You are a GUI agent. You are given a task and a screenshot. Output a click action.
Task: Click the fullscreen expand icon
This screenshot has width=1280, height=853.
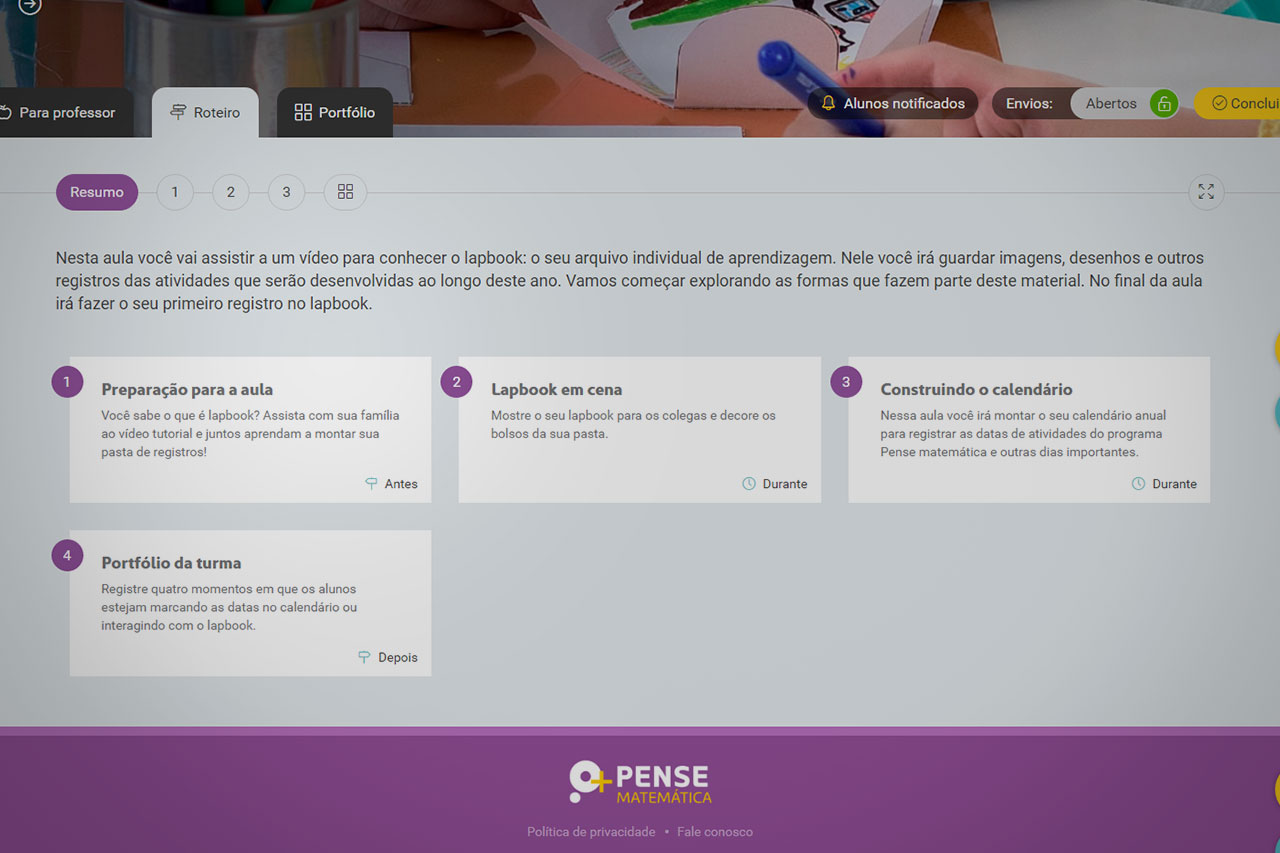coord(1206,192)
